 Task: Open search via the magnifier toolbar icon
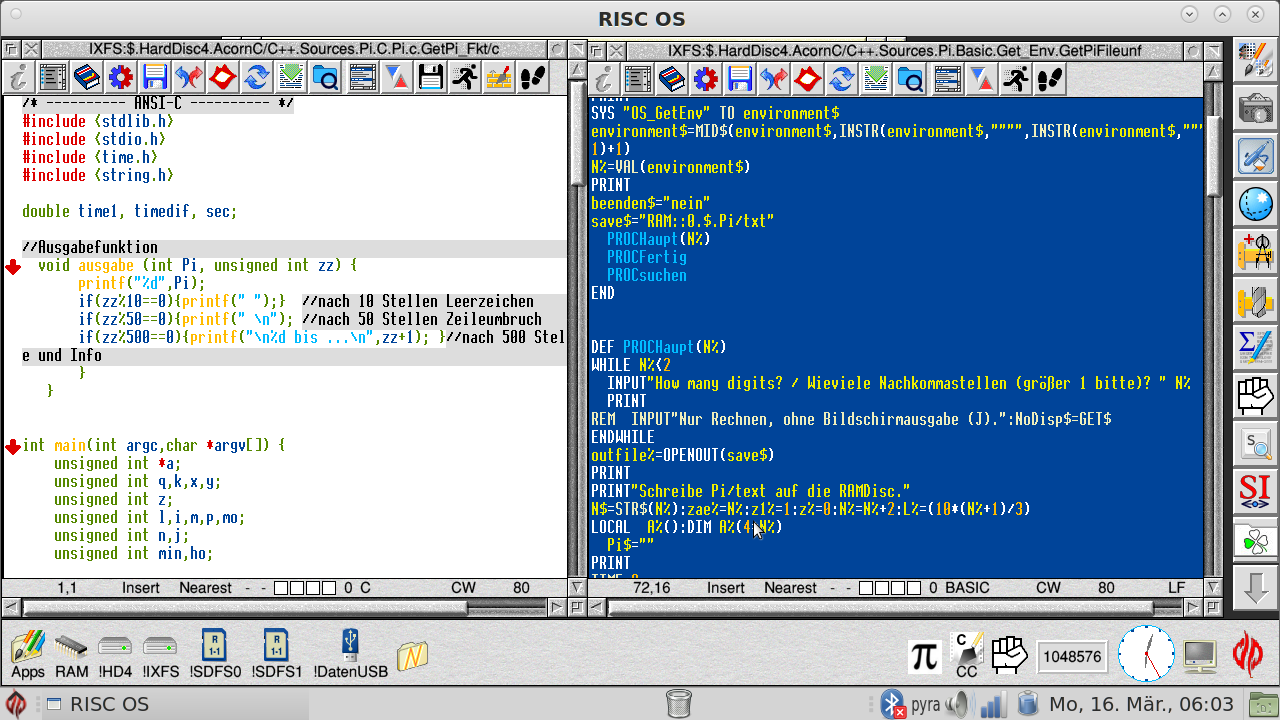coord(325,78)
